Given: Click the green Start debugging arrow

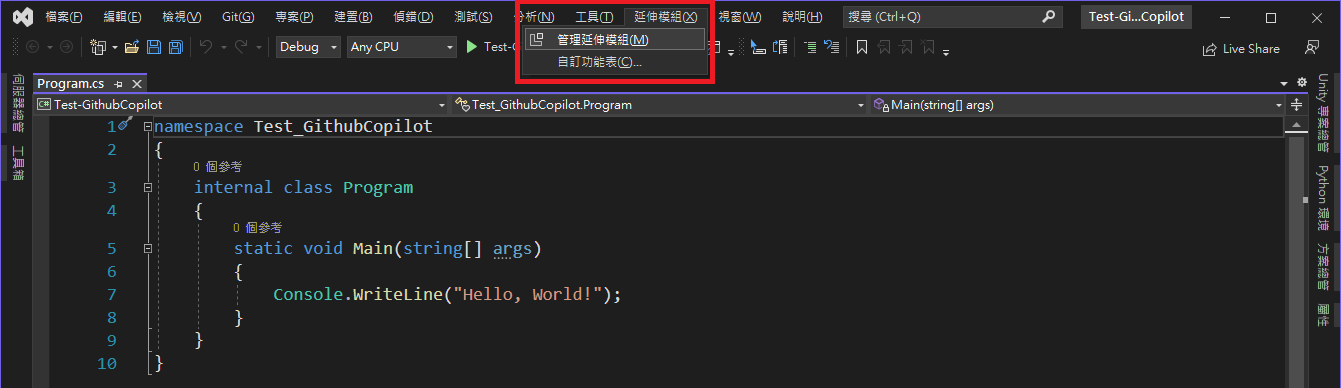Looking at the screenshot, I should pyautogui.click(x=472, y=47).
